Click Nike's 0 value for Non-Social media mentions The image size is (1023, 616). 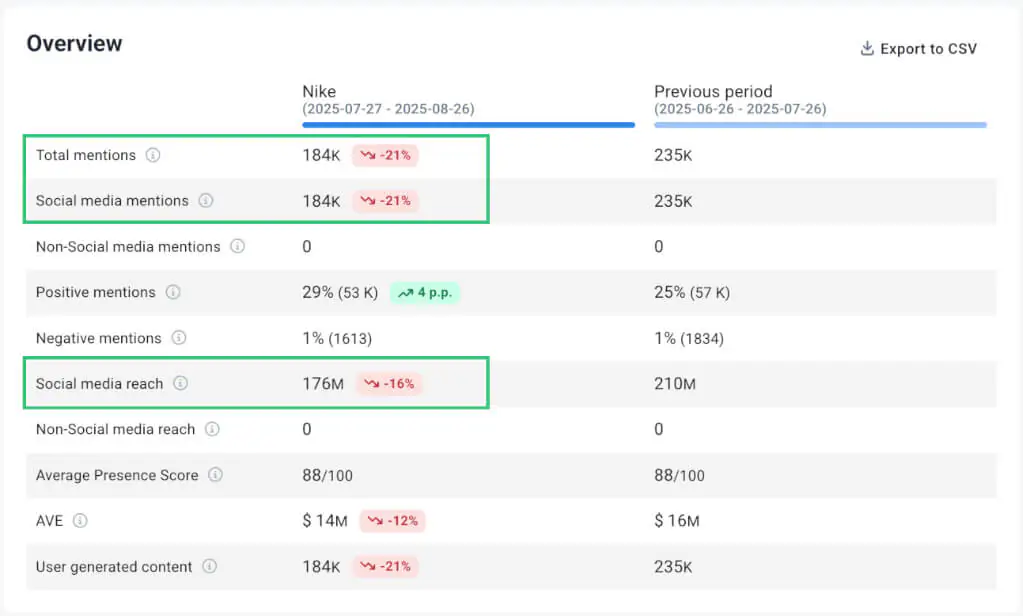(x=307, y=247)
